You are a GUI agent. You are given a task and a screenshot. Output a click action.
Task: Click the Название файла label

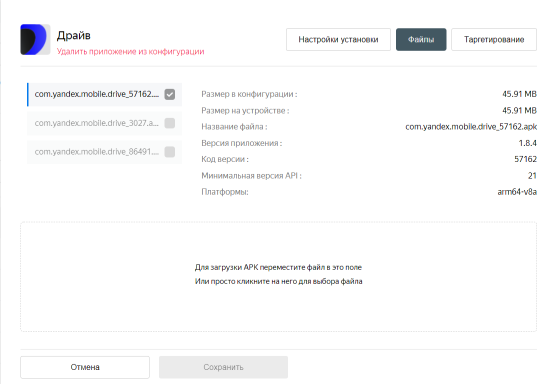[235, 127]
